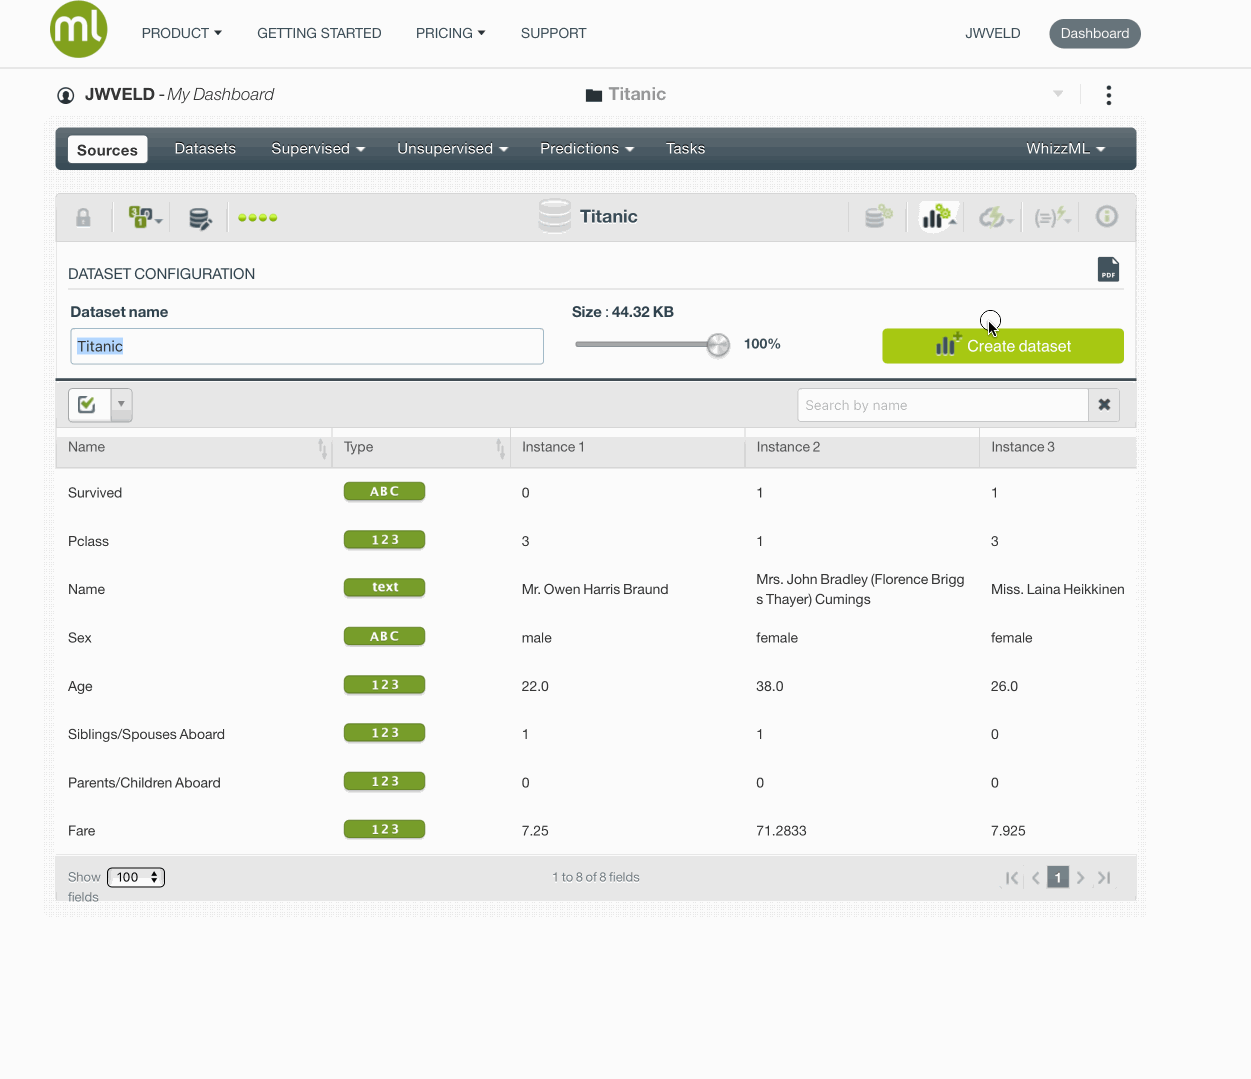The width and height of the screenshot is (1251, 1079).
Task: Go to the first page
Action: click(1012, 878)
